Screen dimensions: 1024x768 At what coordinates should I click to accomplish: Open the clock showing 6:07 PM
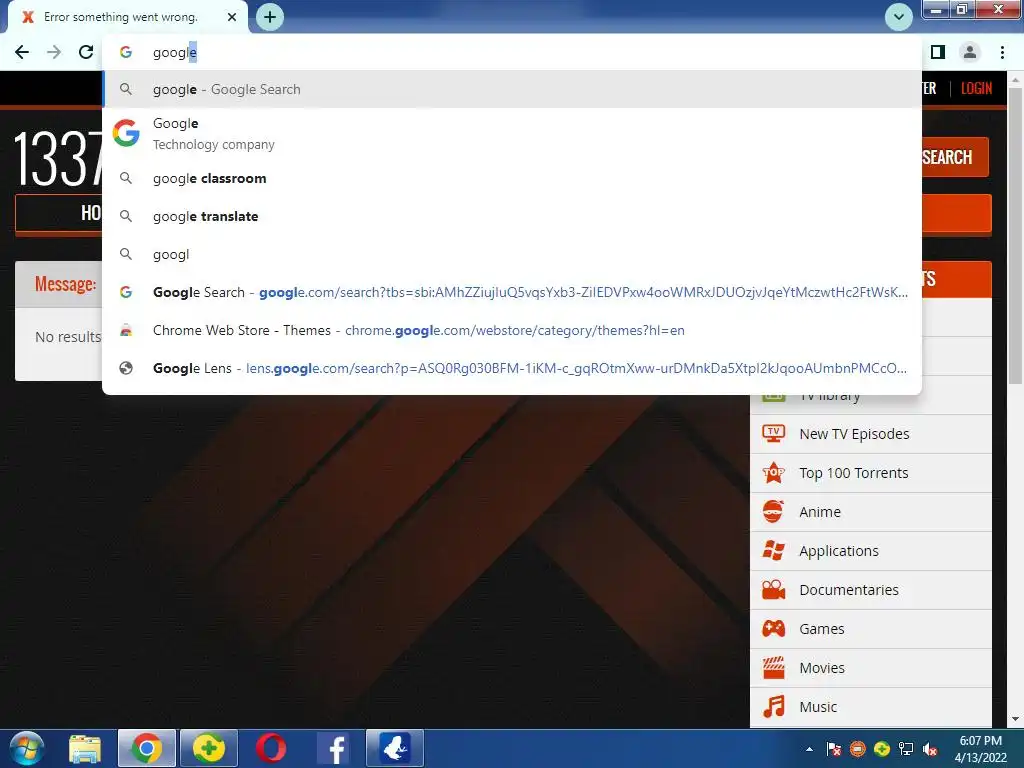click(980, 748)
